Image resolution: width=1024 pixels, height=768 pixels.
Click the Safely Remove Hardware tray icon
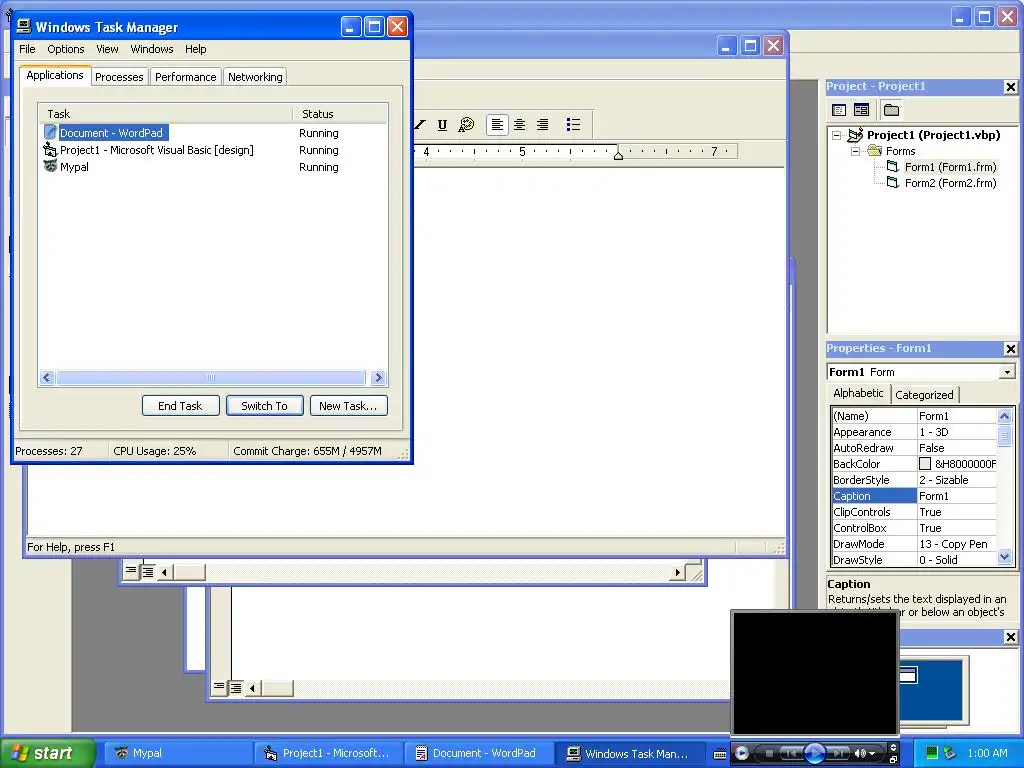pyautogui.click(x=950, y=753)
